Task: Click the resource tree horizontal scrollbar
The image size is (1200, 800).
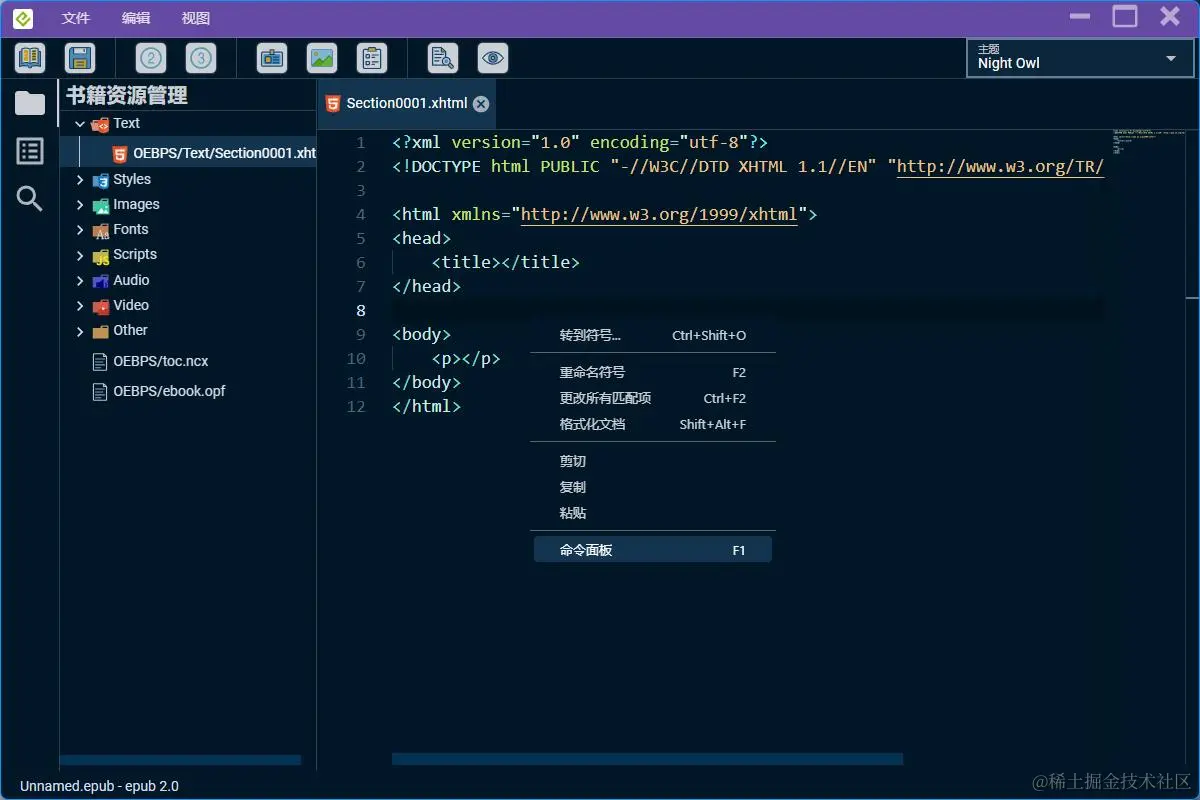Action: [180, 761]
